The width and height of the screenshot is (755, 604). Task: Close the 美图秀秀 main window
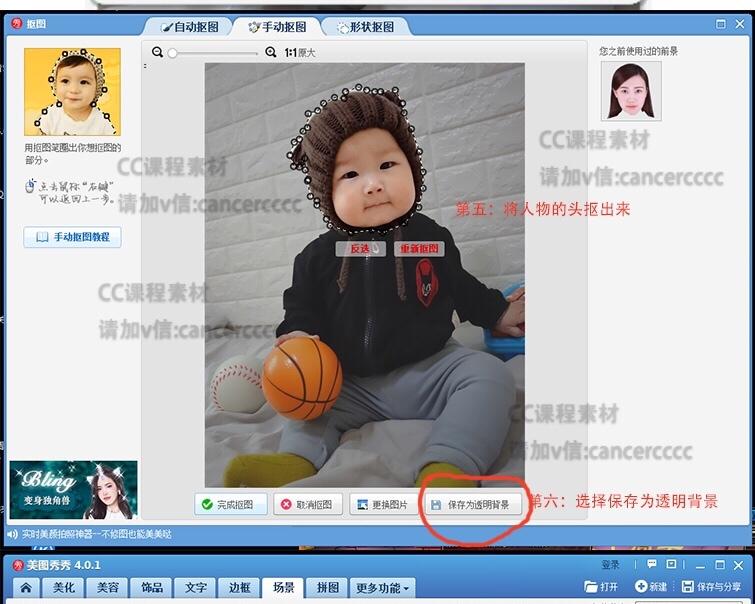point(739,565)
